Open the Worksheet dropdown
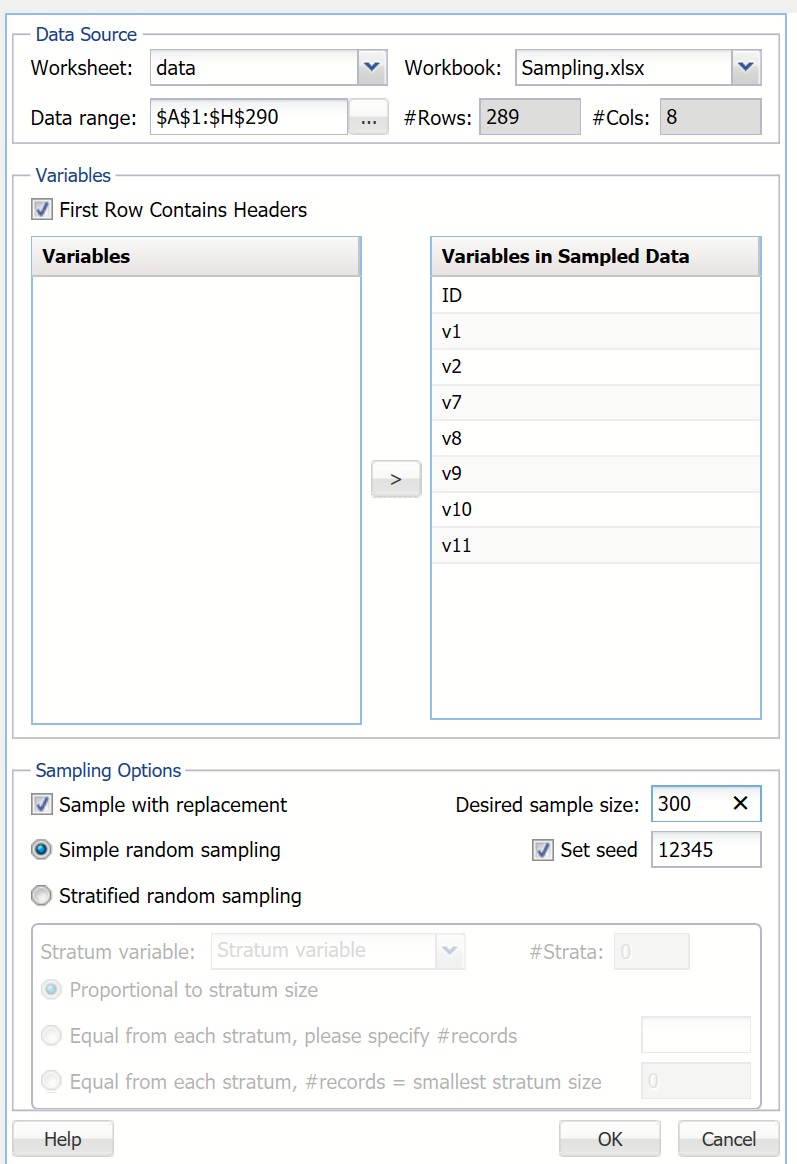The width and height of the screenshot is (797, 1164). [x=371, y=69]
